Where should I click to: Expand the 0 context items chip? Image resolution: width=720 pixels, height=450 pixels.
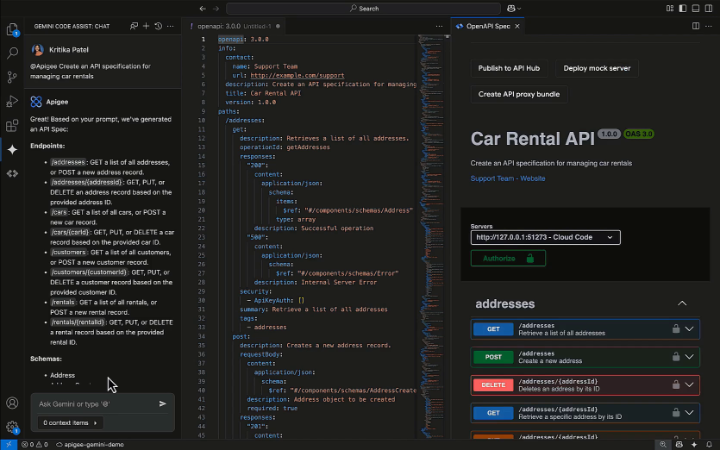70,423
